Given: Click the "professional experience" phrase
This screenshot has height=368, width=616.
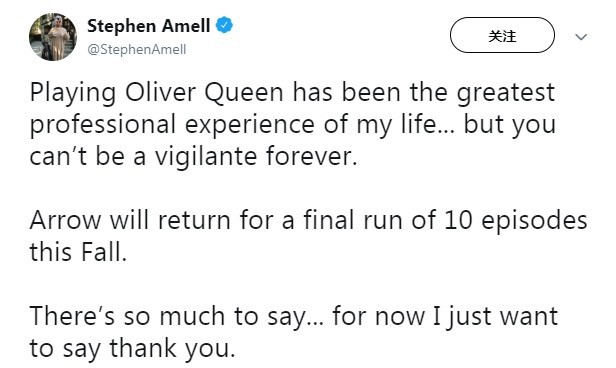Looking at the screenshot, I should [x=172, y=125].
